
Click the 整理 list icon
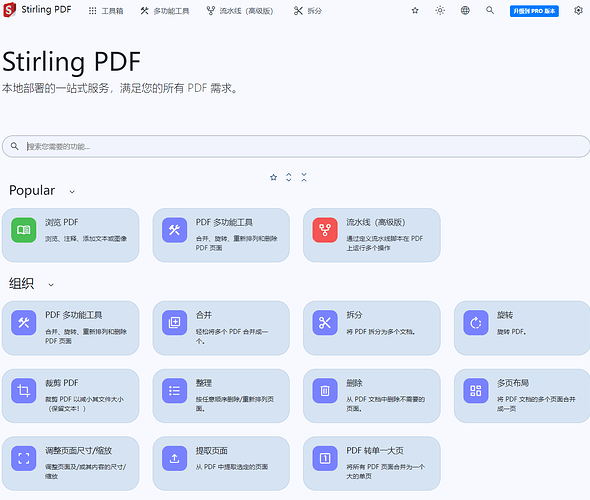174,391
